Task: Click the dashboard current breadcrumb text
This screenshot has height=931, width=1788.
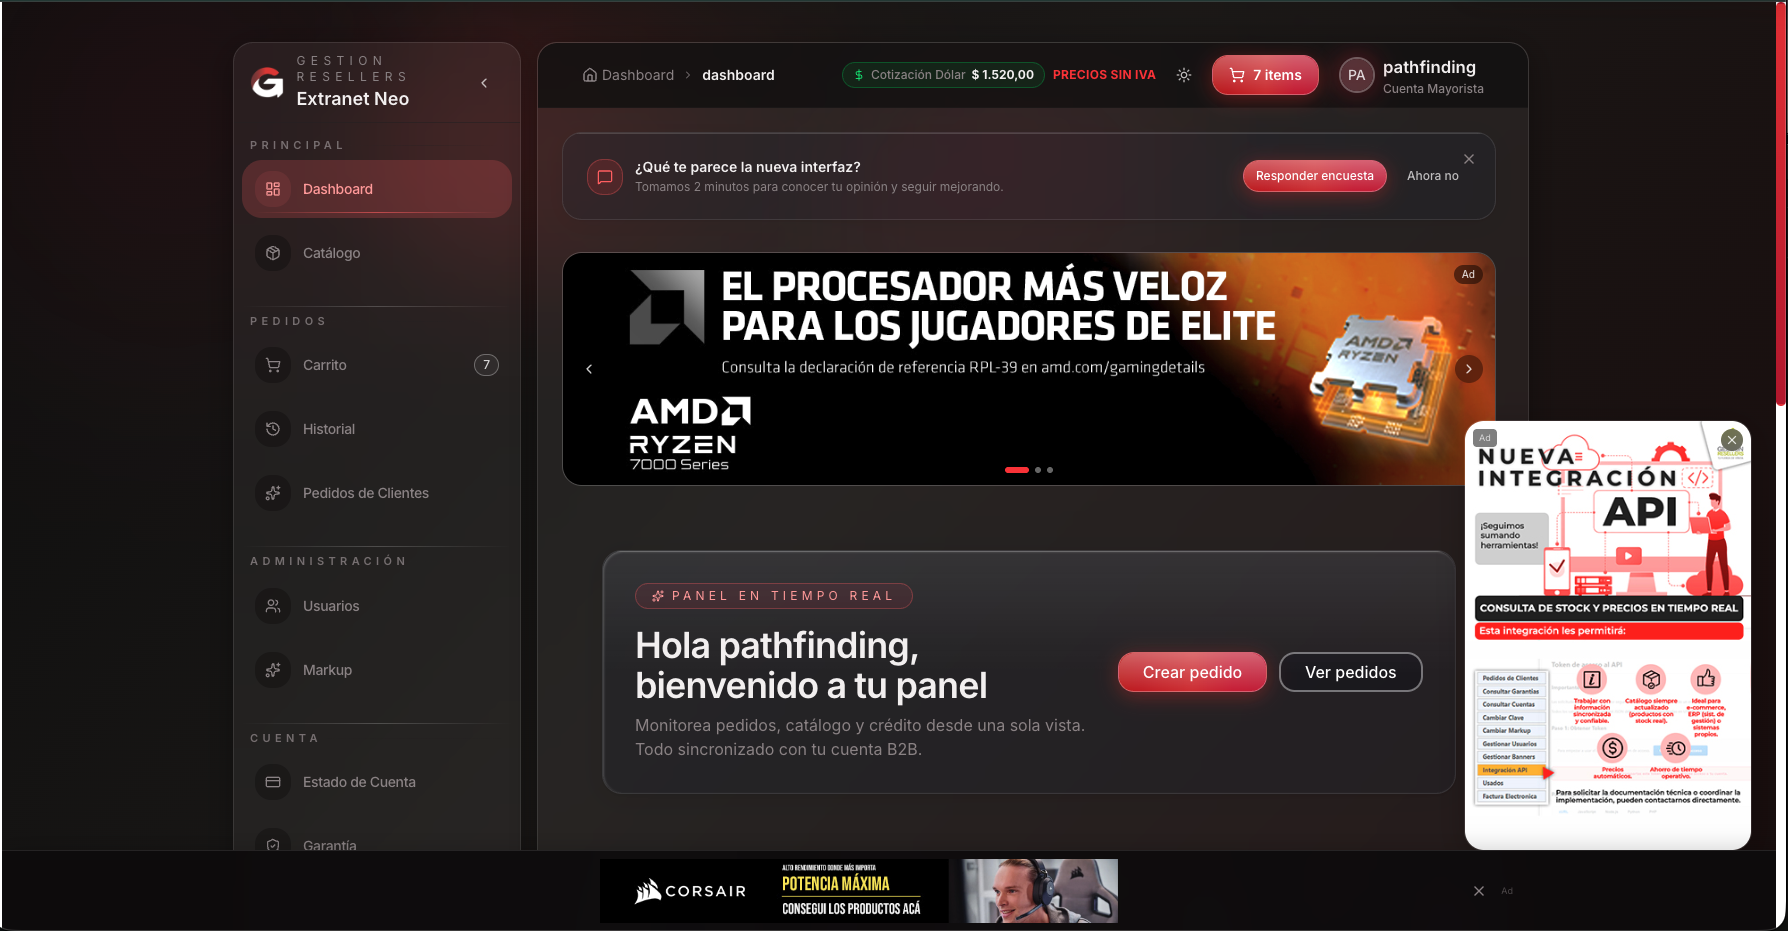Action: click(738, 75)
